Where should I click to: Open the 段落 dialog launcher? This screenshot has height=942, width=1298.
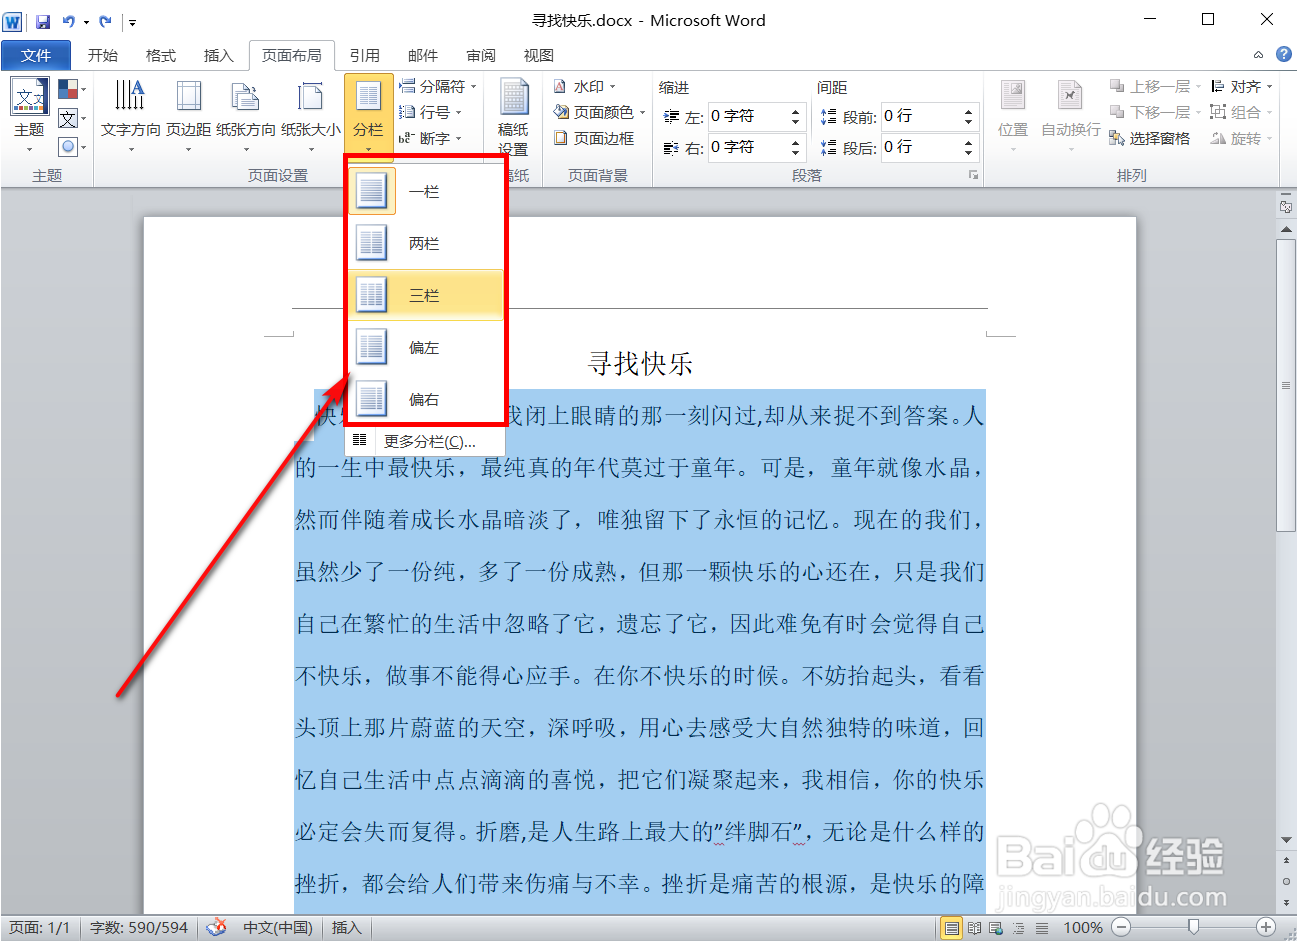(x=975, y=174)
